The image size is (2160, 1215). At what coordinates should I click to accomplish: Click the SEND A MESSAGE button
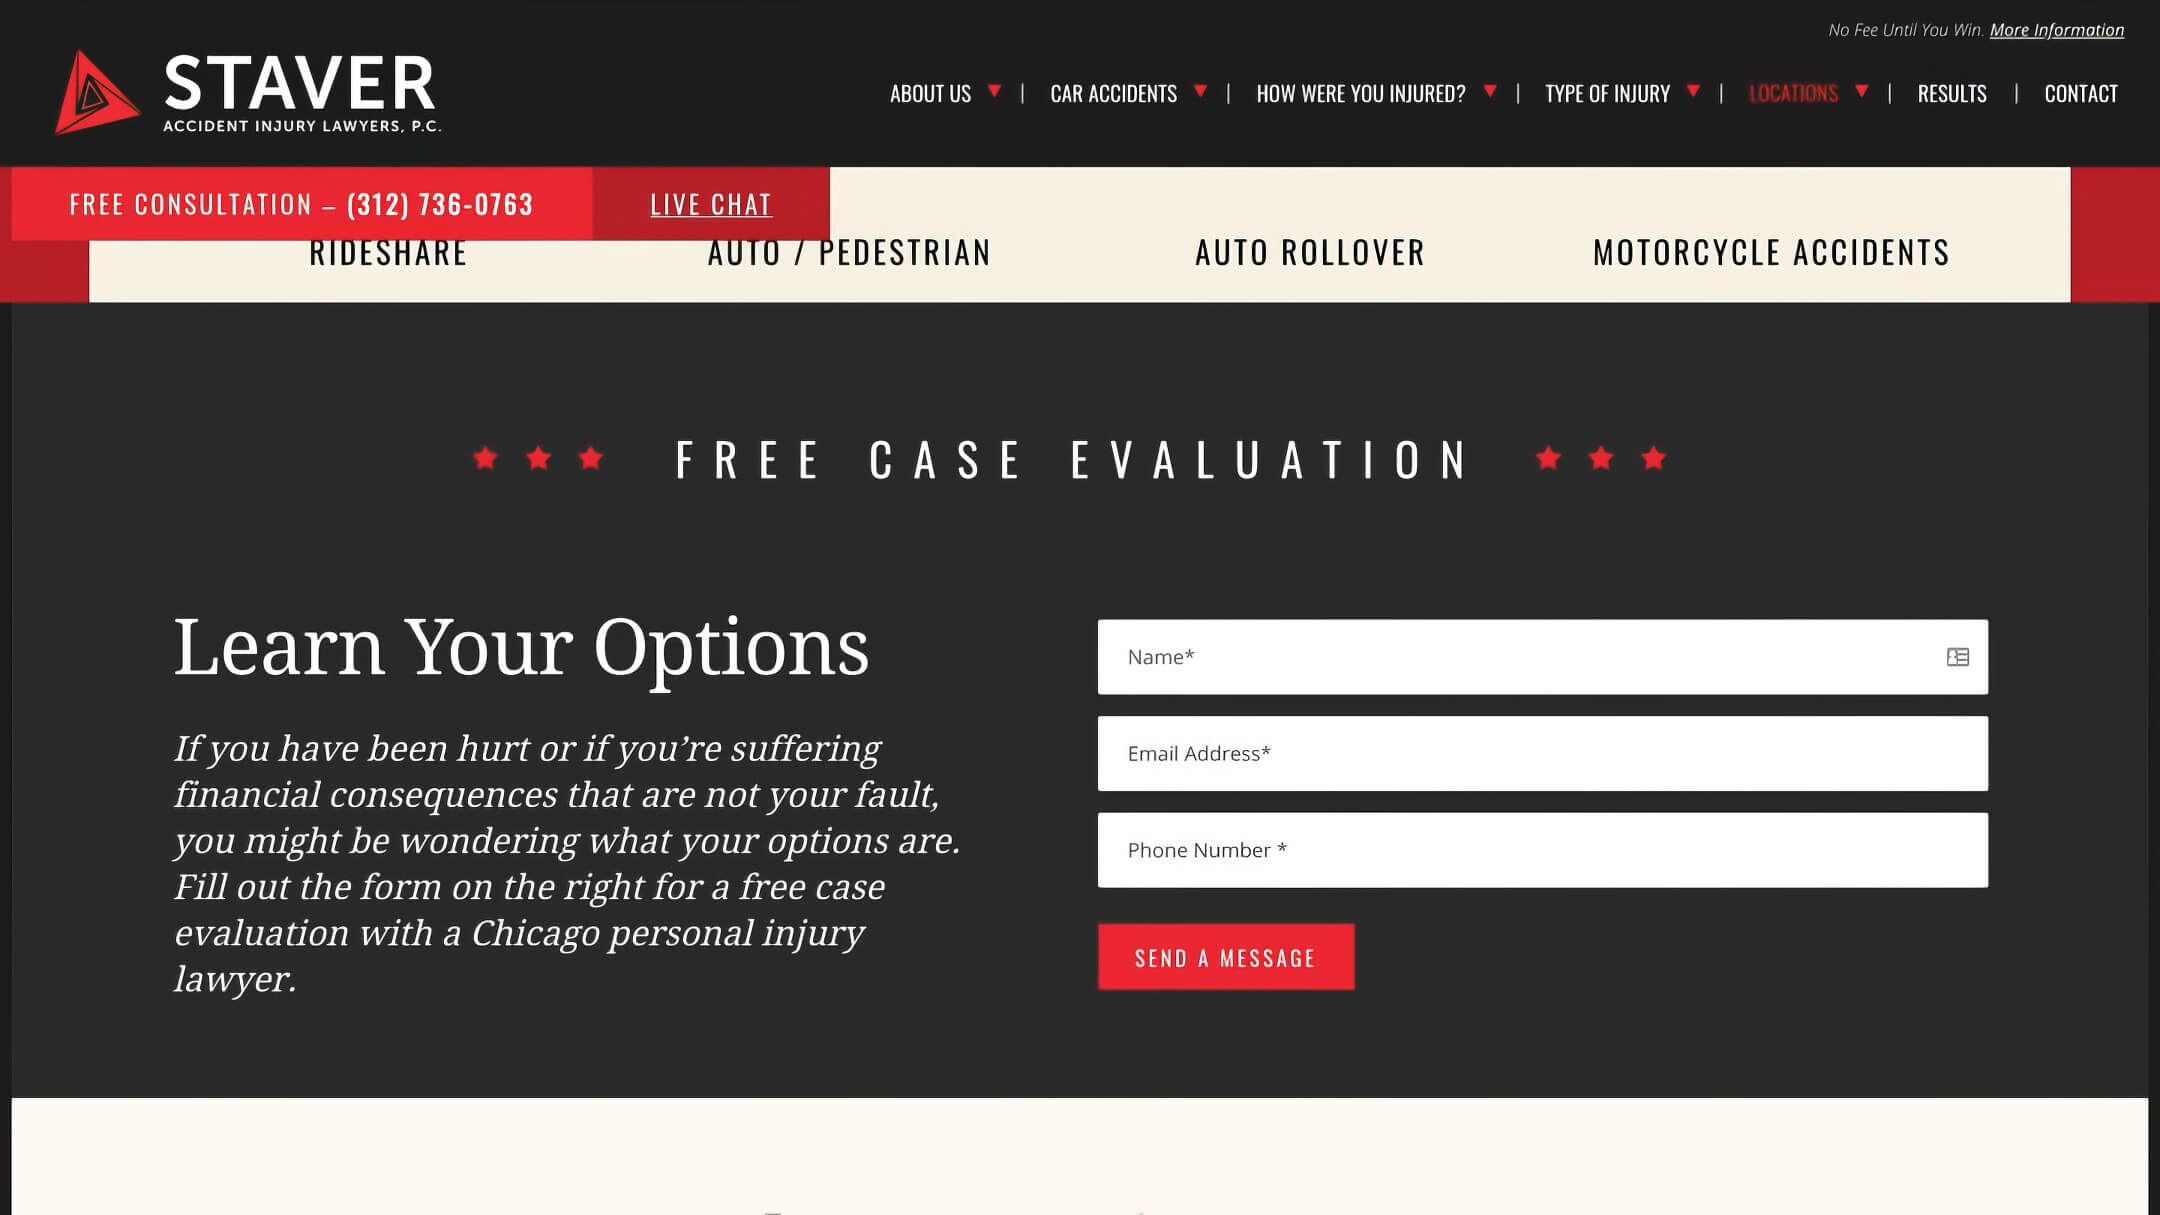coord(1225,957)
